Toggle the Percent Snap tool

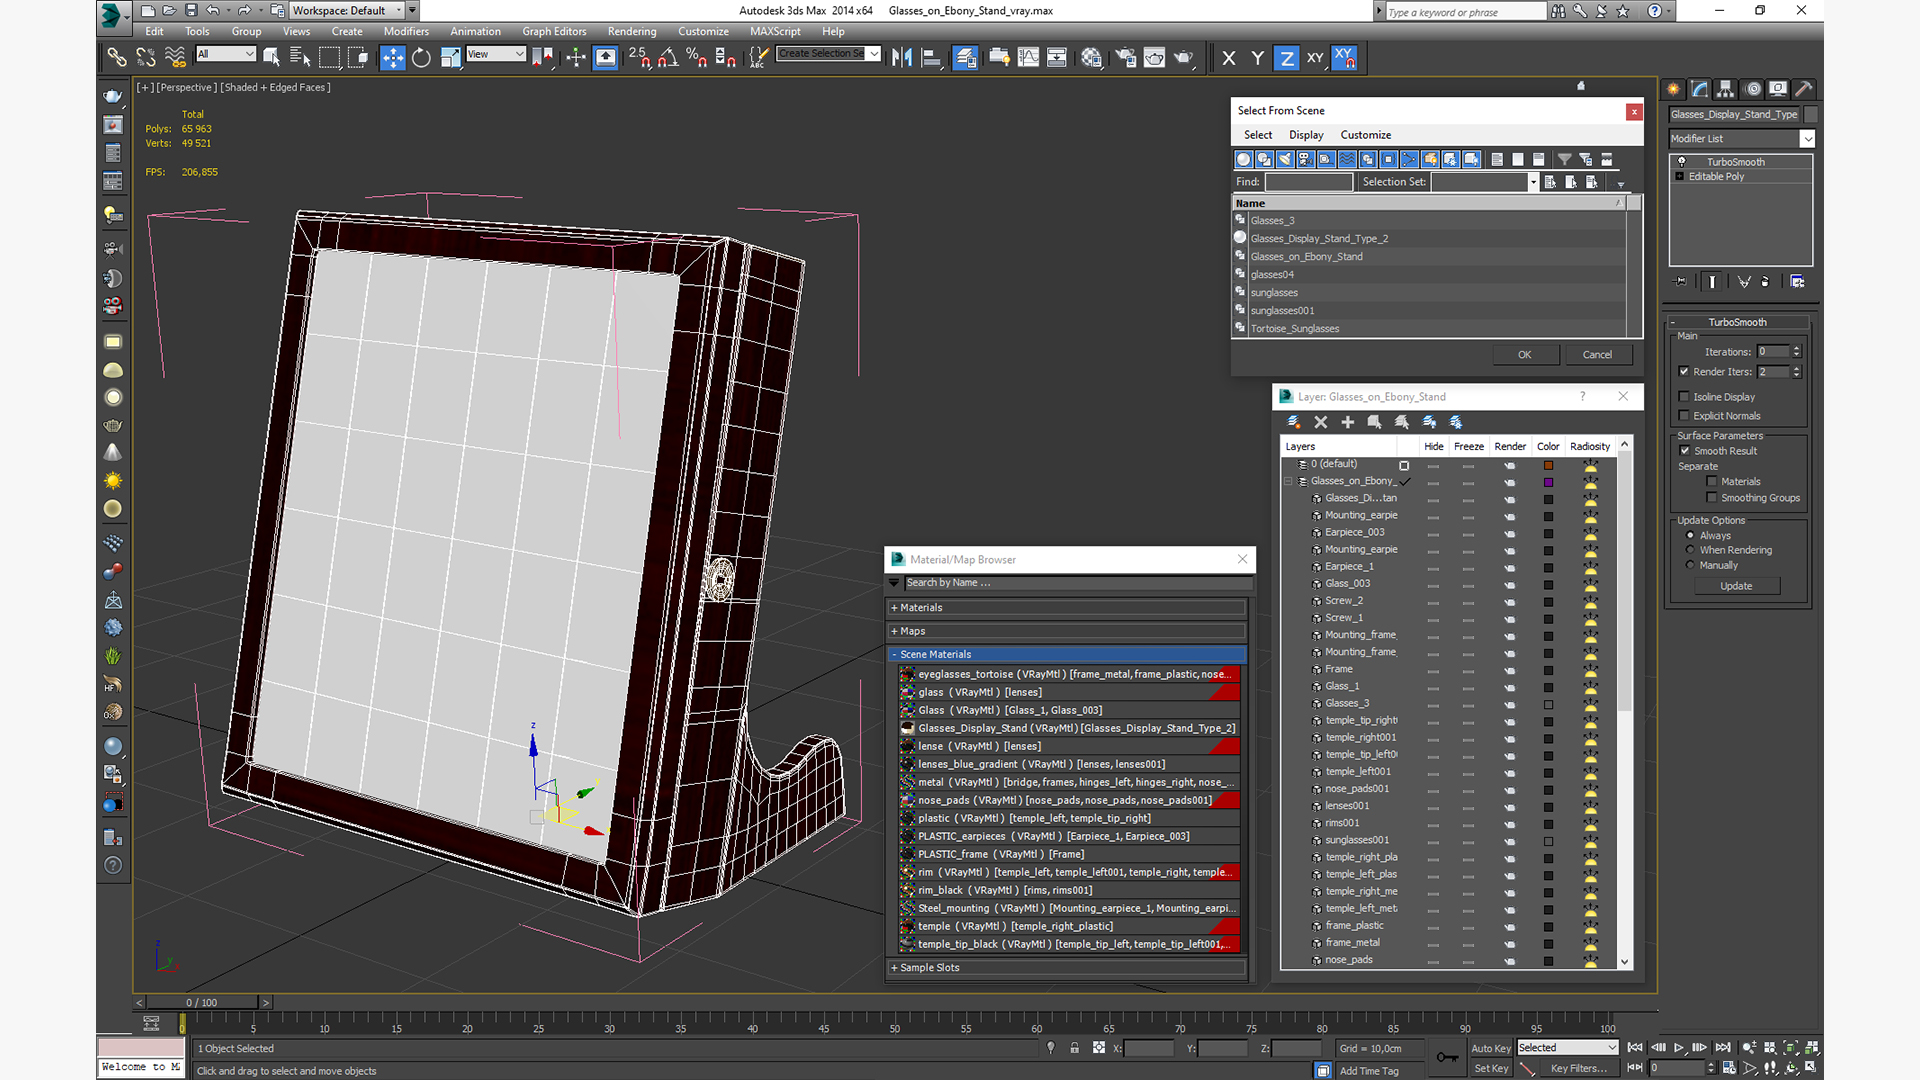tap(697, 58)
